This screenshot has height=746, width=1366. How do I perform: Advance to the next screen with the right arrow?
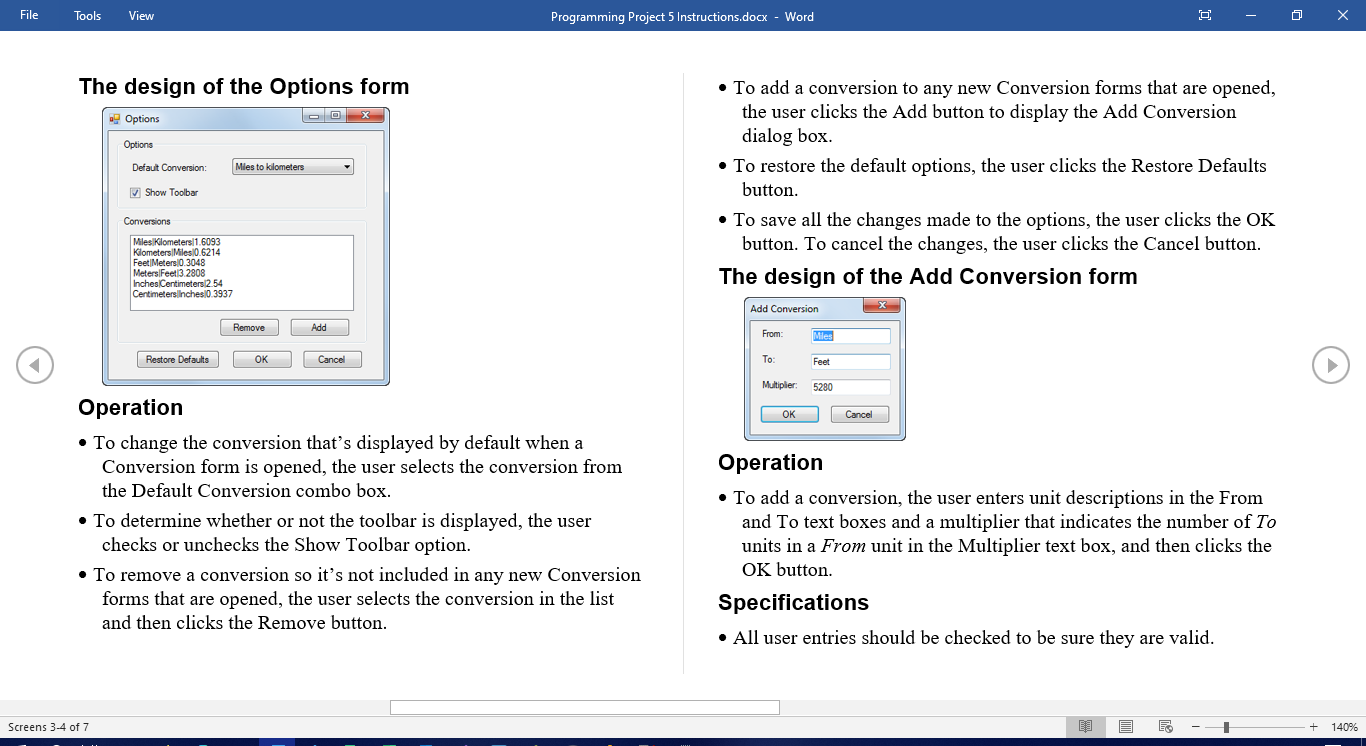(x=1331, y=365)
